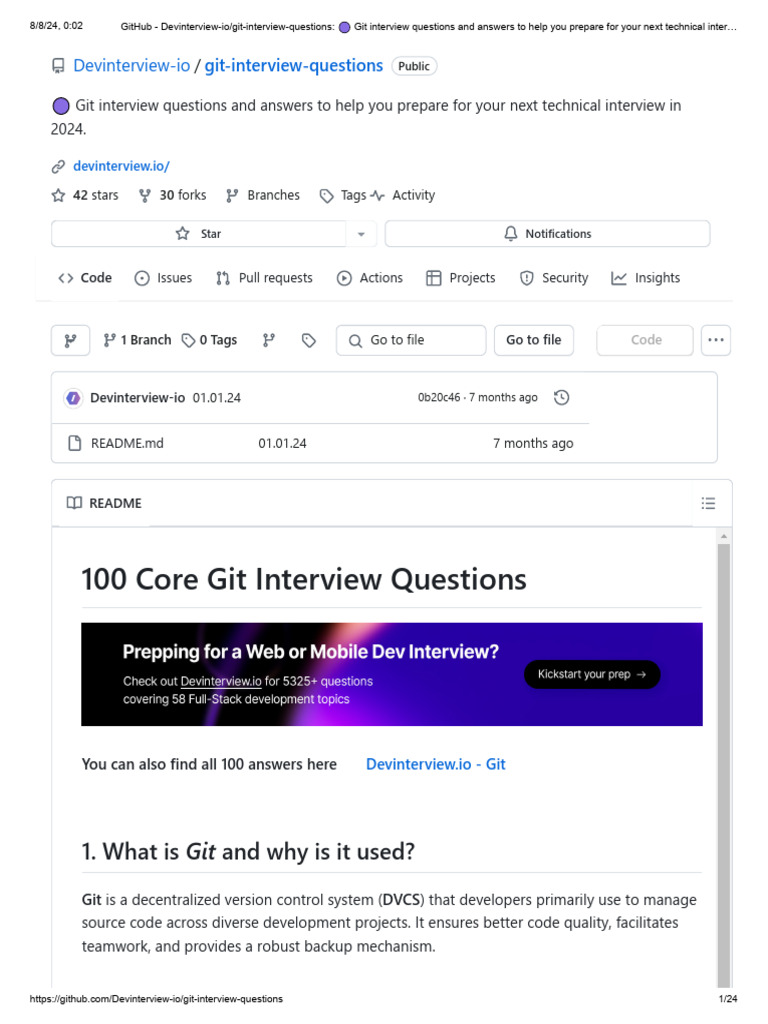
Task: Click the README book icon
Action: [74, 503]
